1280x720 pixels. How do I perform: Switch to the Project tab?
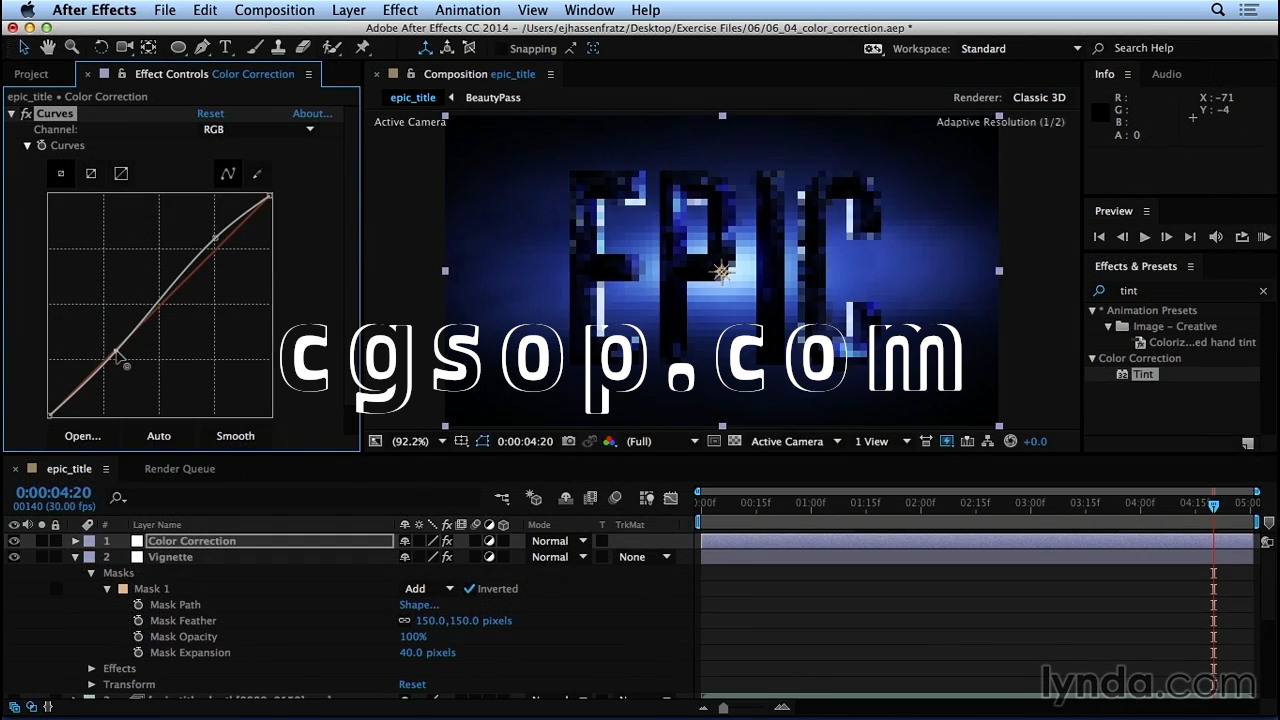[x=31, y=74]
